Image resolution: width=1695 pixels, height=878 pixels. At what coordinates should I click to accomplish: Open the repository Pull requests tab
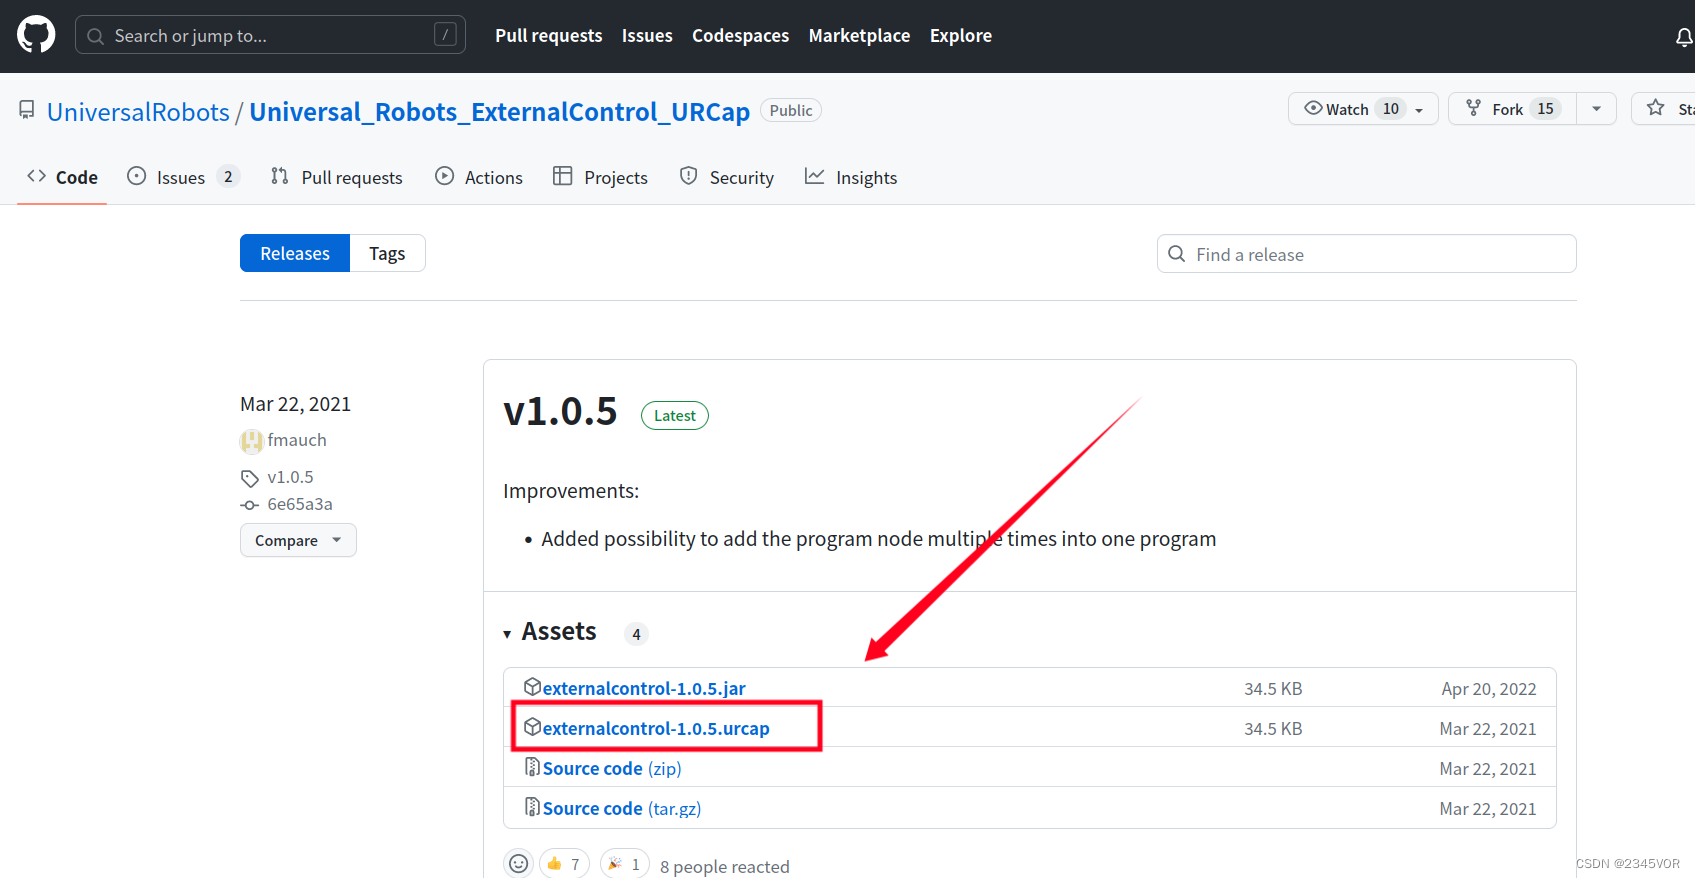click(337, 177)
